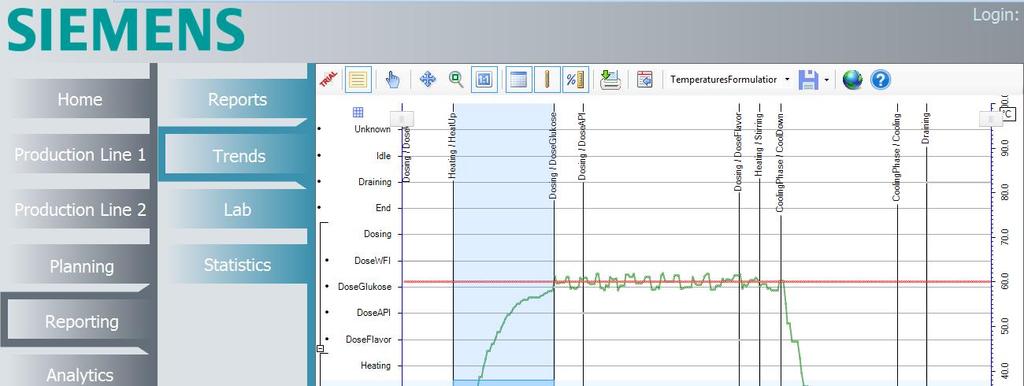Click the SIEMENS logo
The height and width of the screenshot is (386, 1024).
coord(125,29)
